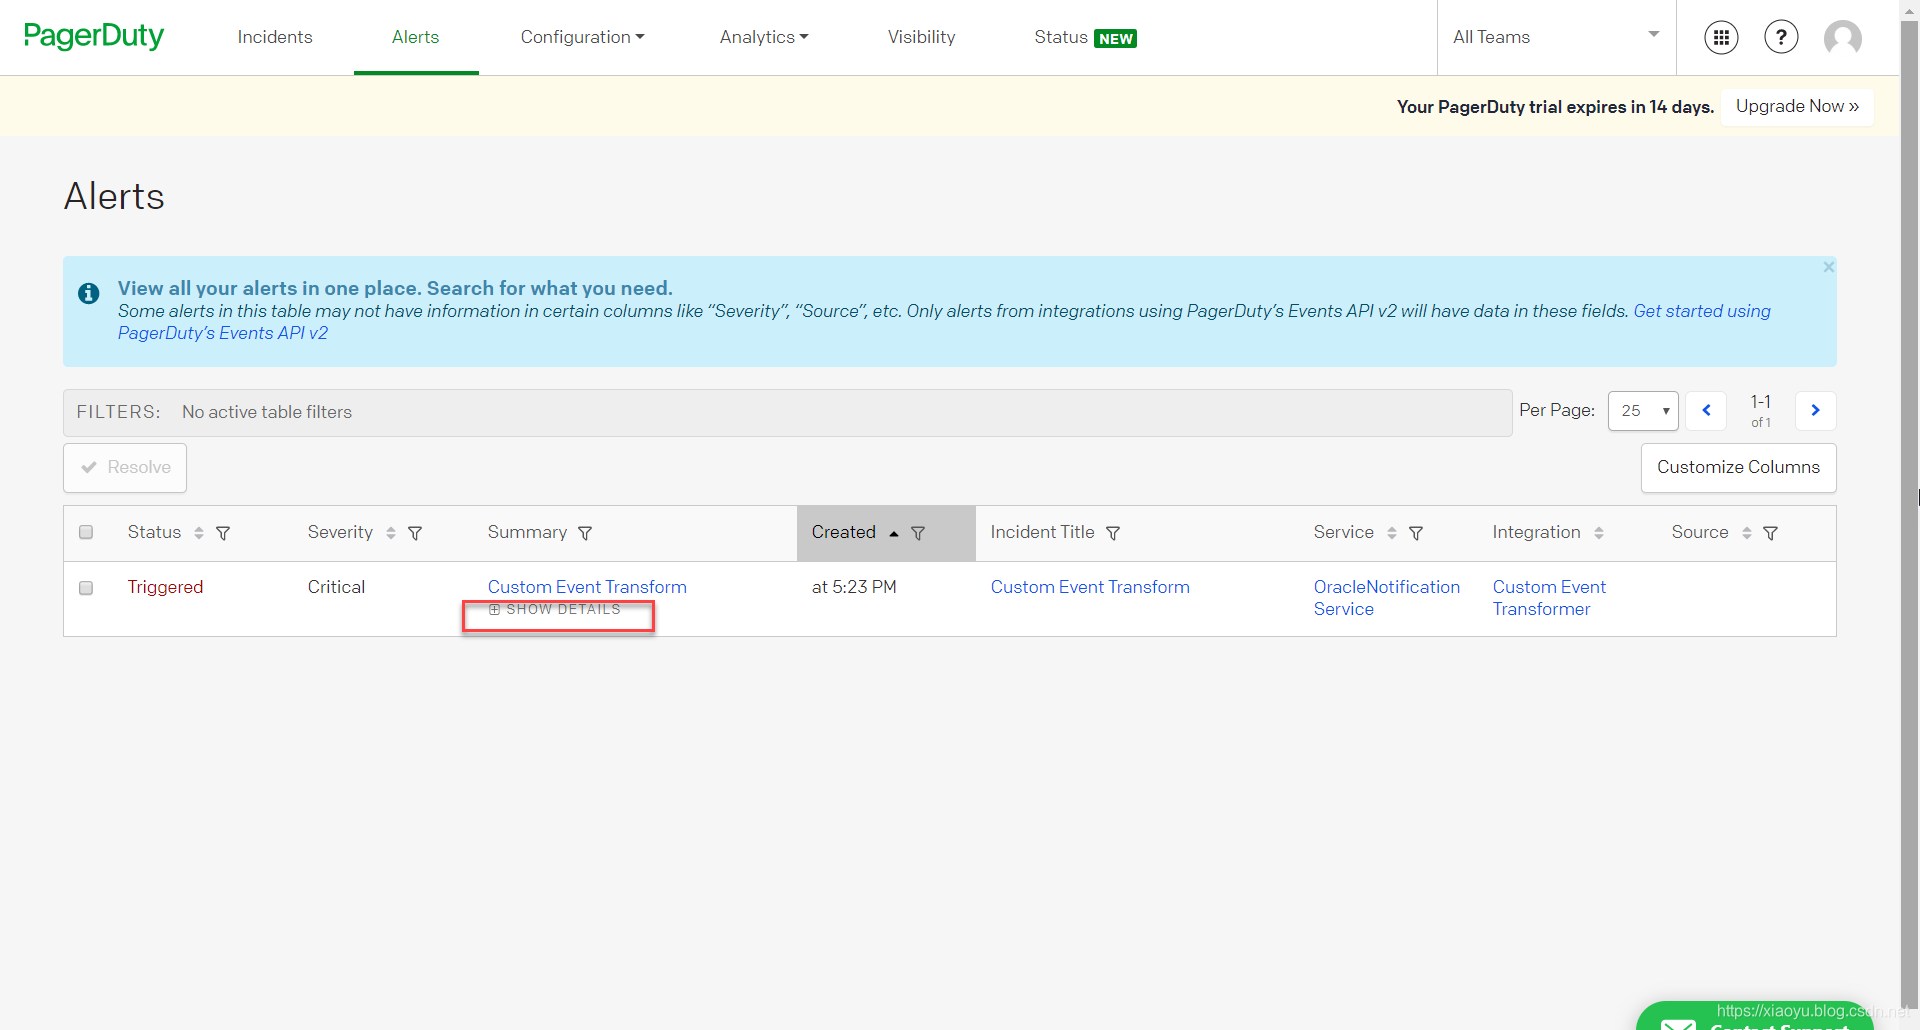Viewport: 1920px width, 1030px height.
Task: Check the Triggered alert row checkbox
Action: pos(86,588)
